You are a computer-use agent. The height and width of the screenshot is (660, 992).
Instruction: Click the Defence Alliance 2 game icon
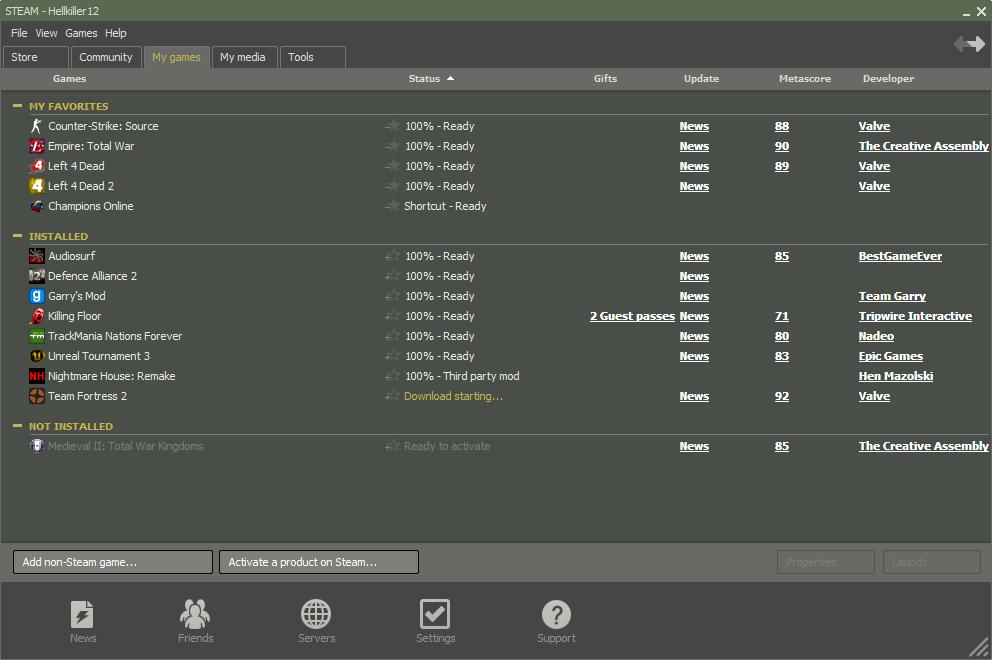click(37, 276)
